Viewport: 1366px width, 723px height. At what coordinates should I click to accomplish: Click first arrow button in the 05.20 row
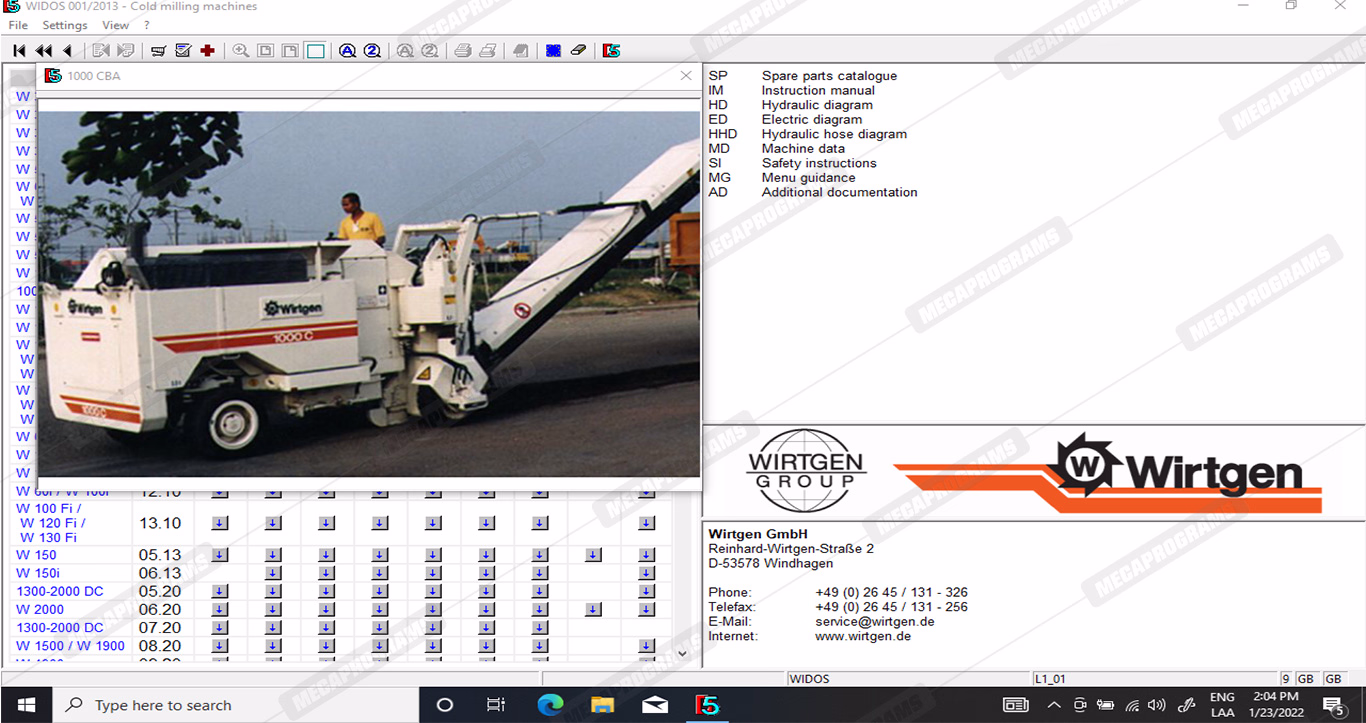click(x=220, y=591)
